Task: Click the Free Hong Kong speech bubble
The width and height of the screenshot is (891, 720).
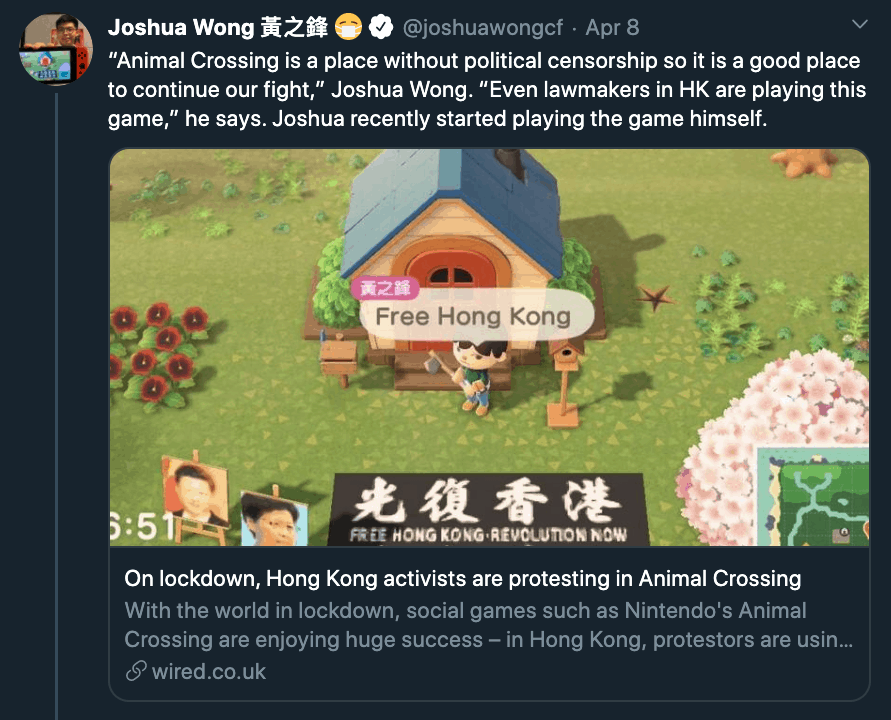Action: point(477,317)
